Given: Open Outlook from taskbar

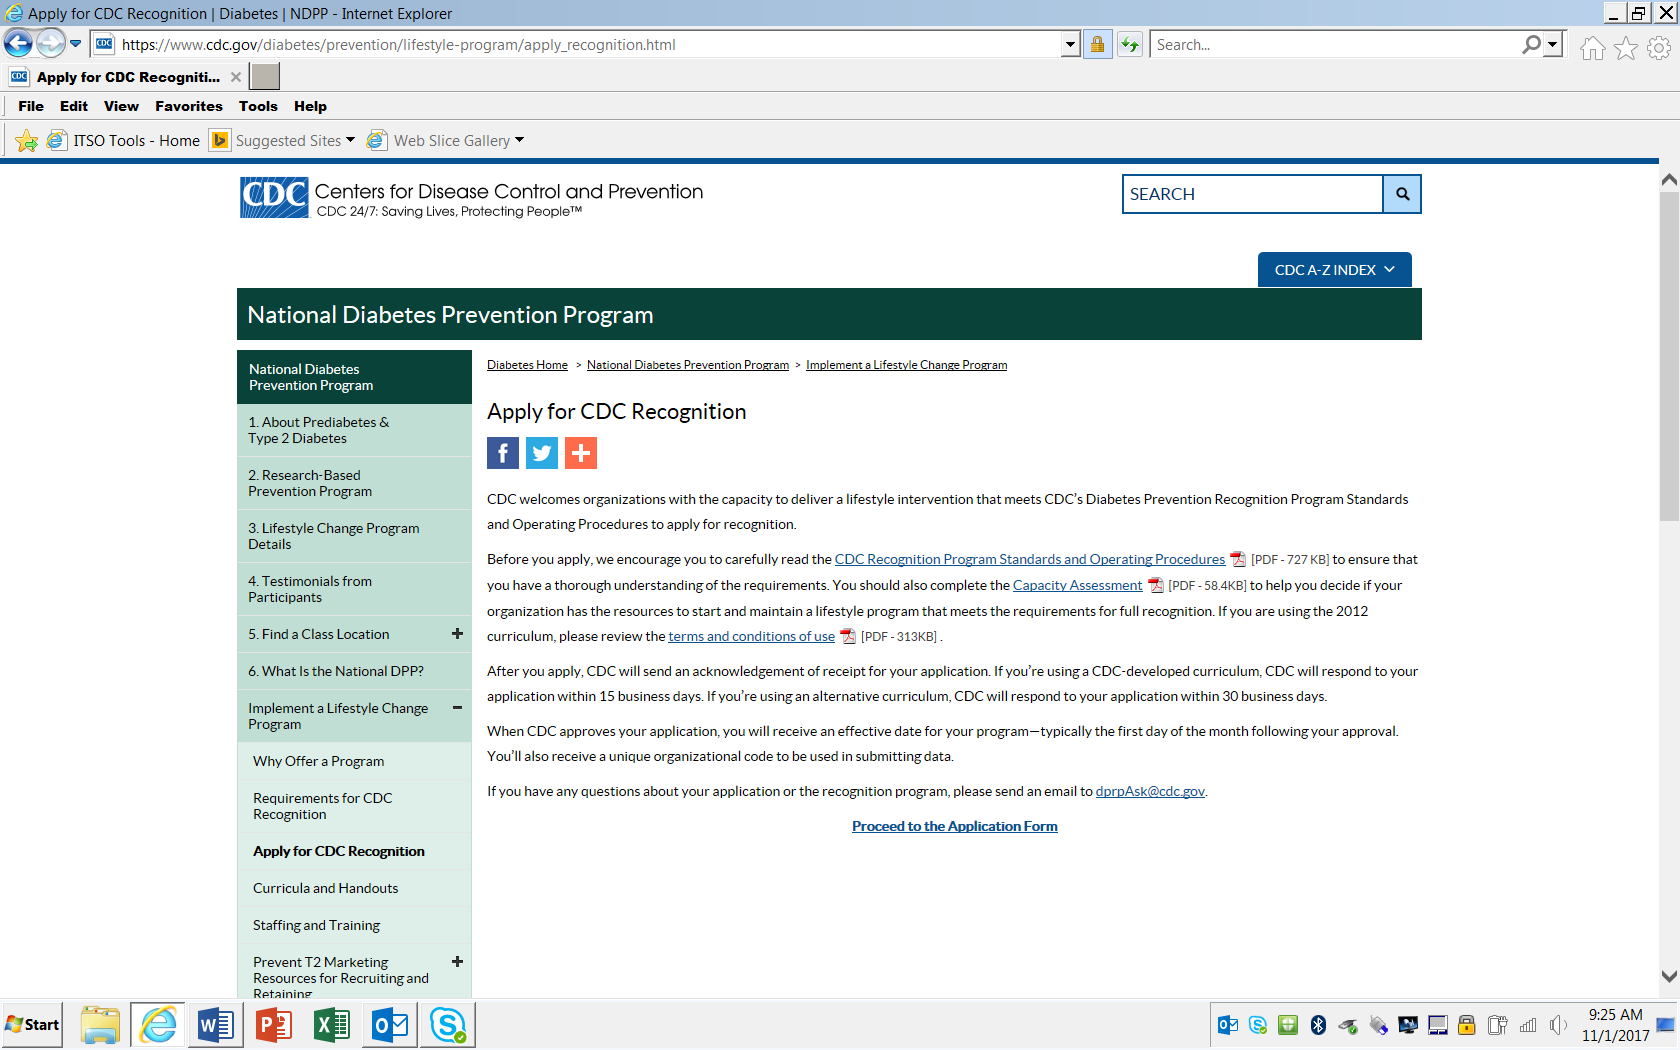Looking at the screenshot, I should 390,1025.
